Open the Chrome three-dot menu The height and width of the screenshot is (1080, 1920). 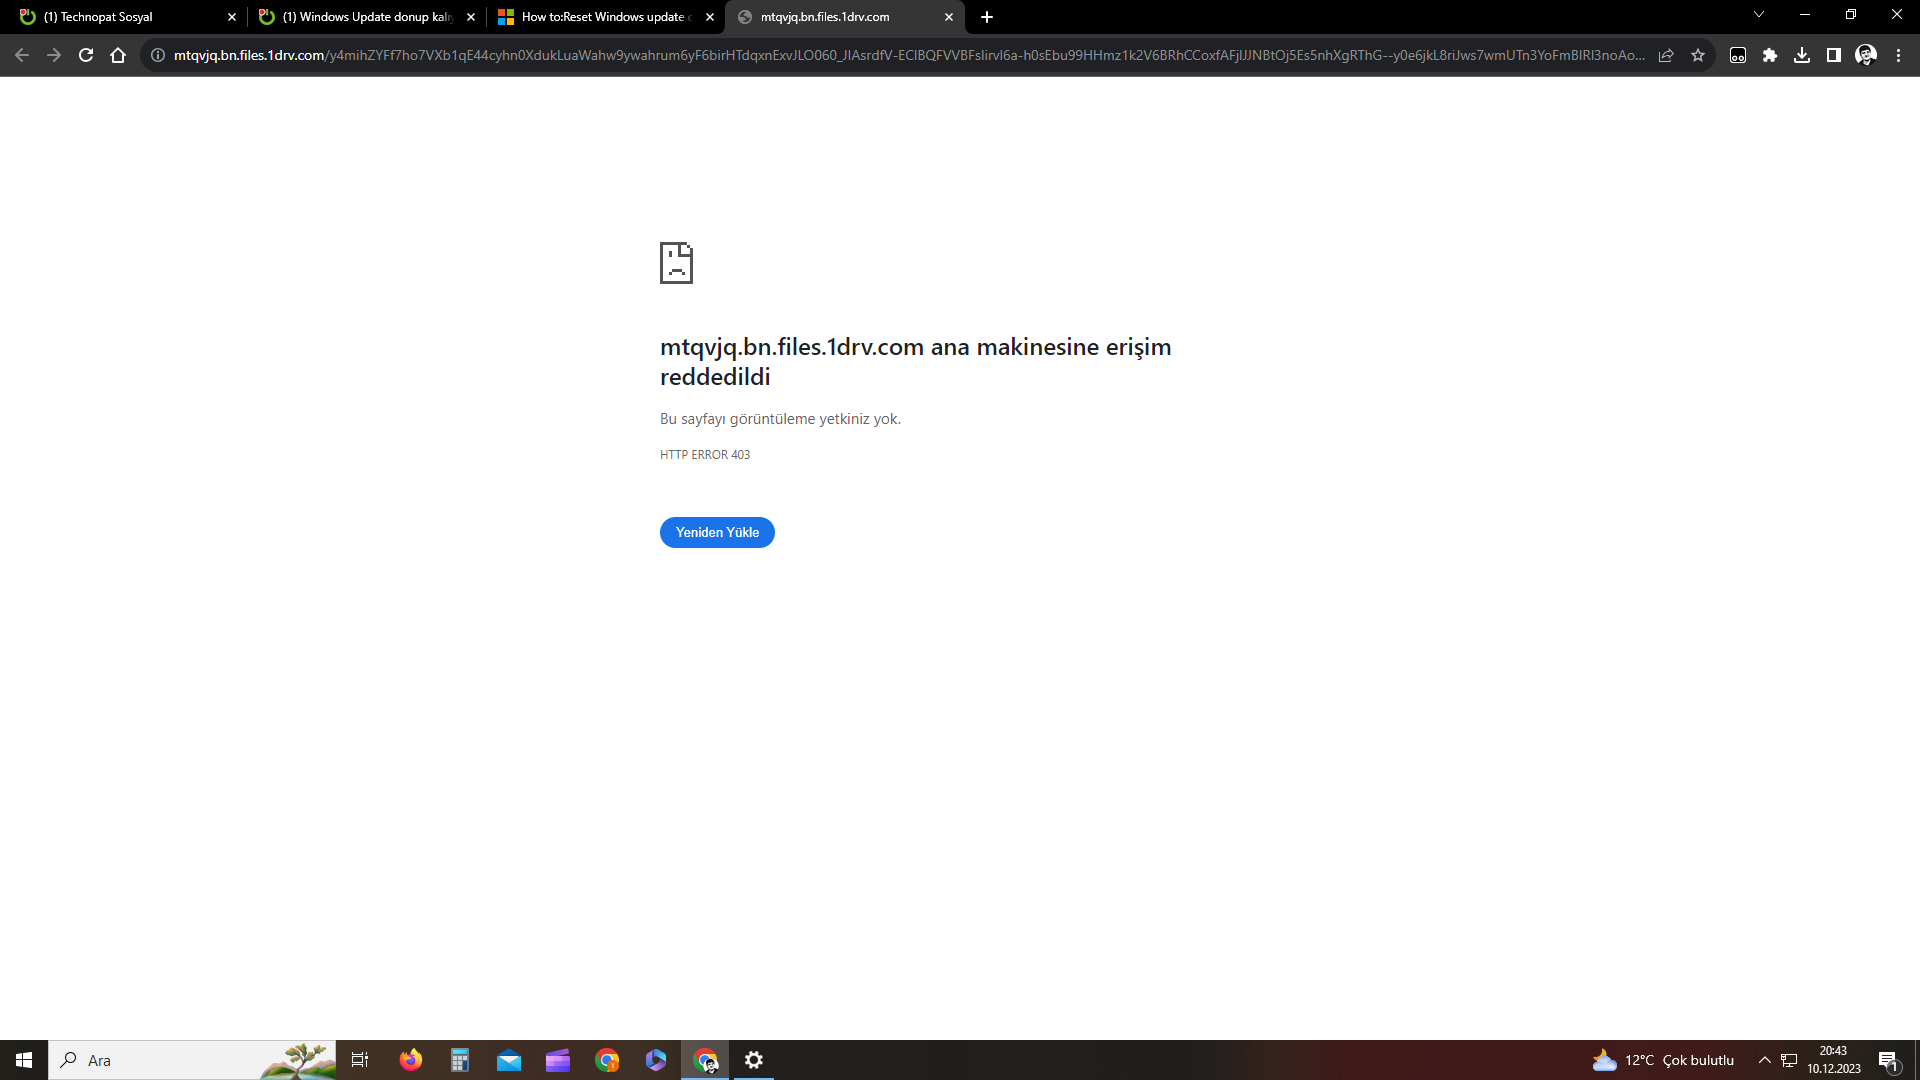1898,55
